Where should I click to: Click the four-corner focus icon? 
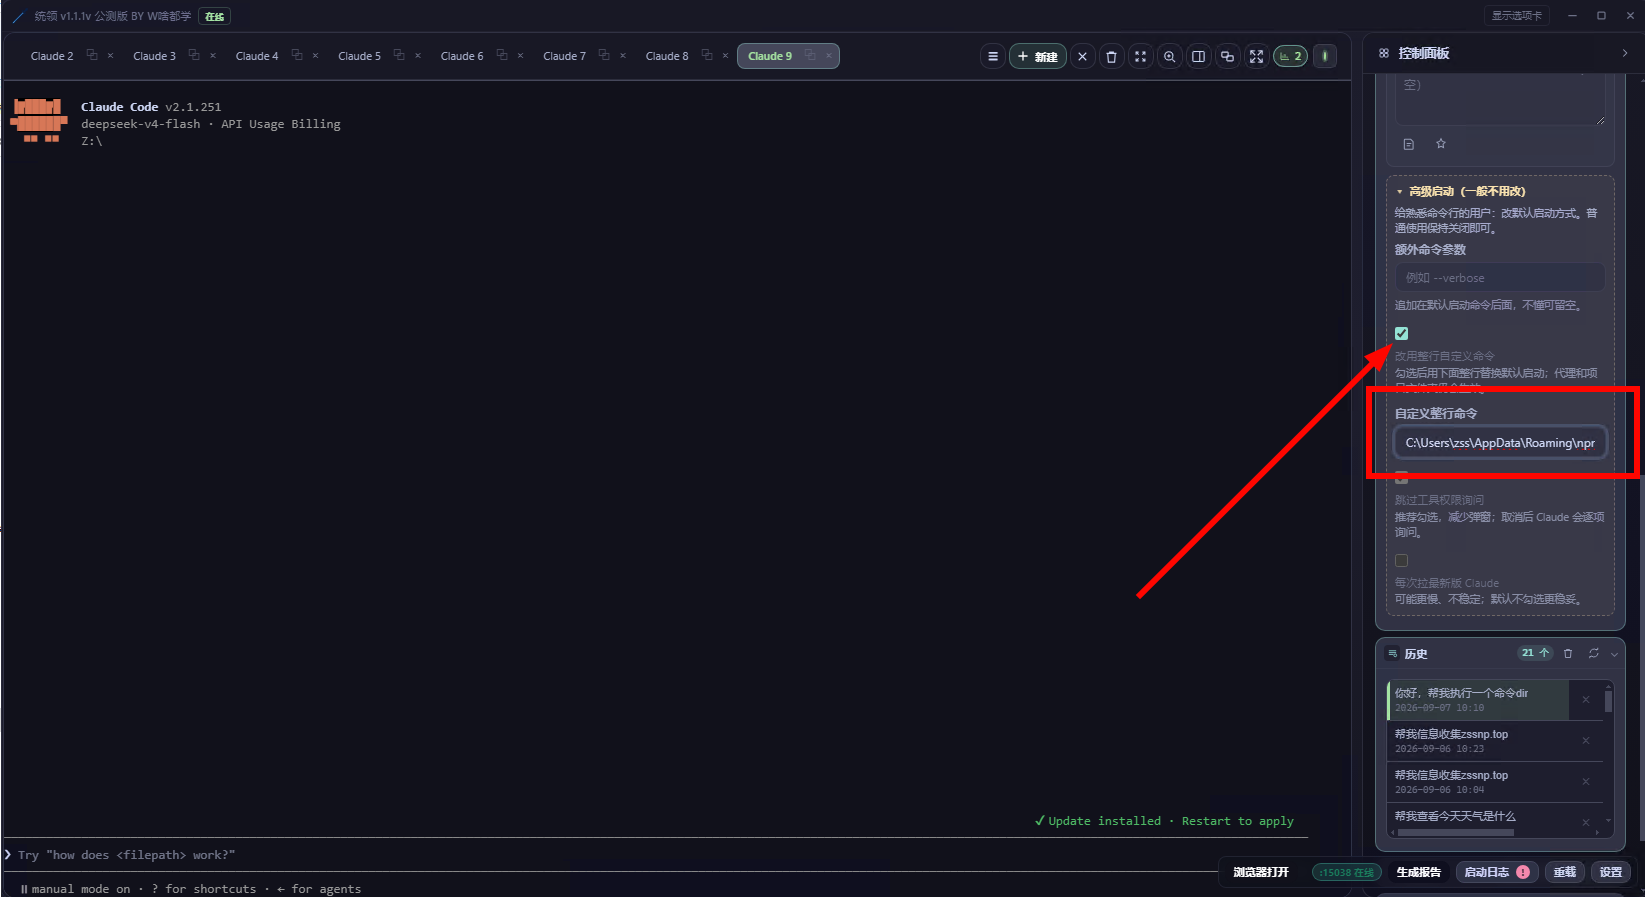(1140, 57)
